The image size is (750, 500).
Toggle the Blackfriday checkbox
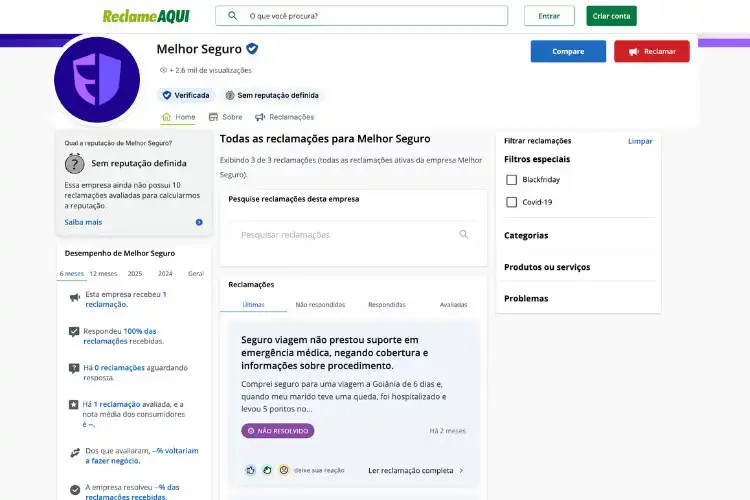pos(511,180)
